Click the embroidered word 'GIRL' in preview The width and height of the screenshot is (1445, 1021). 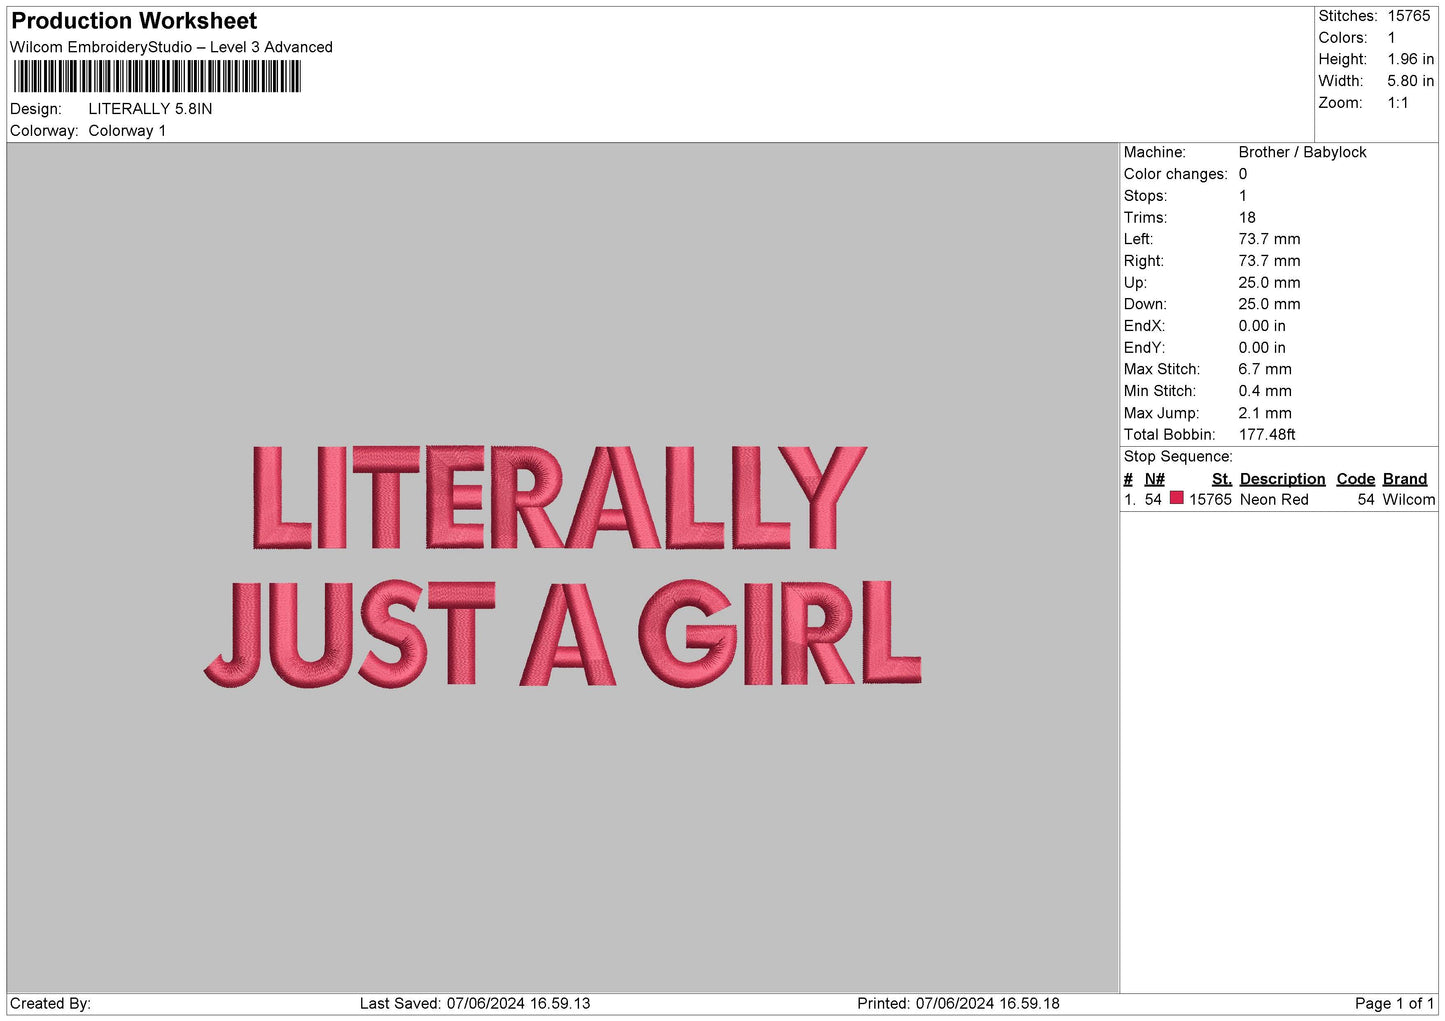tap(780, 634)
